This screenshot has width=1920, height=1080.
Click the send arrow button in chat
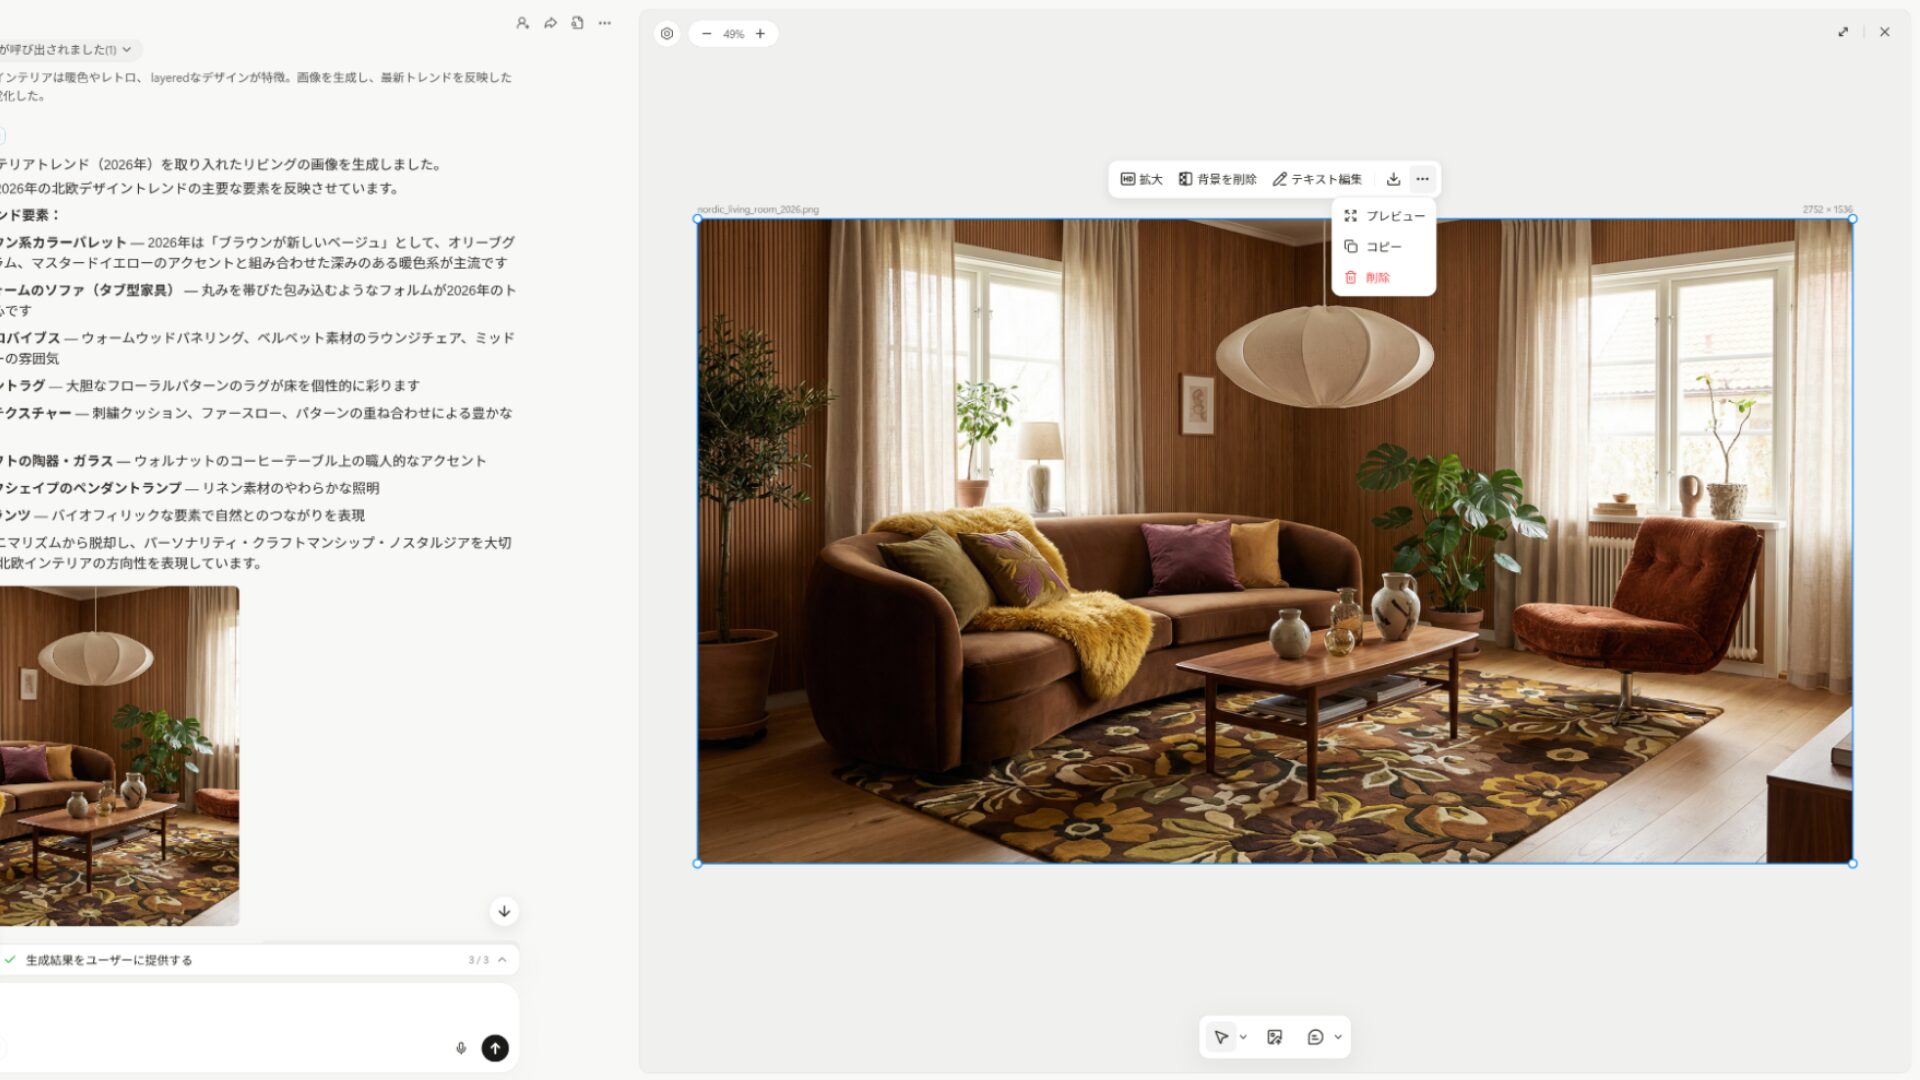(495, 1047)
